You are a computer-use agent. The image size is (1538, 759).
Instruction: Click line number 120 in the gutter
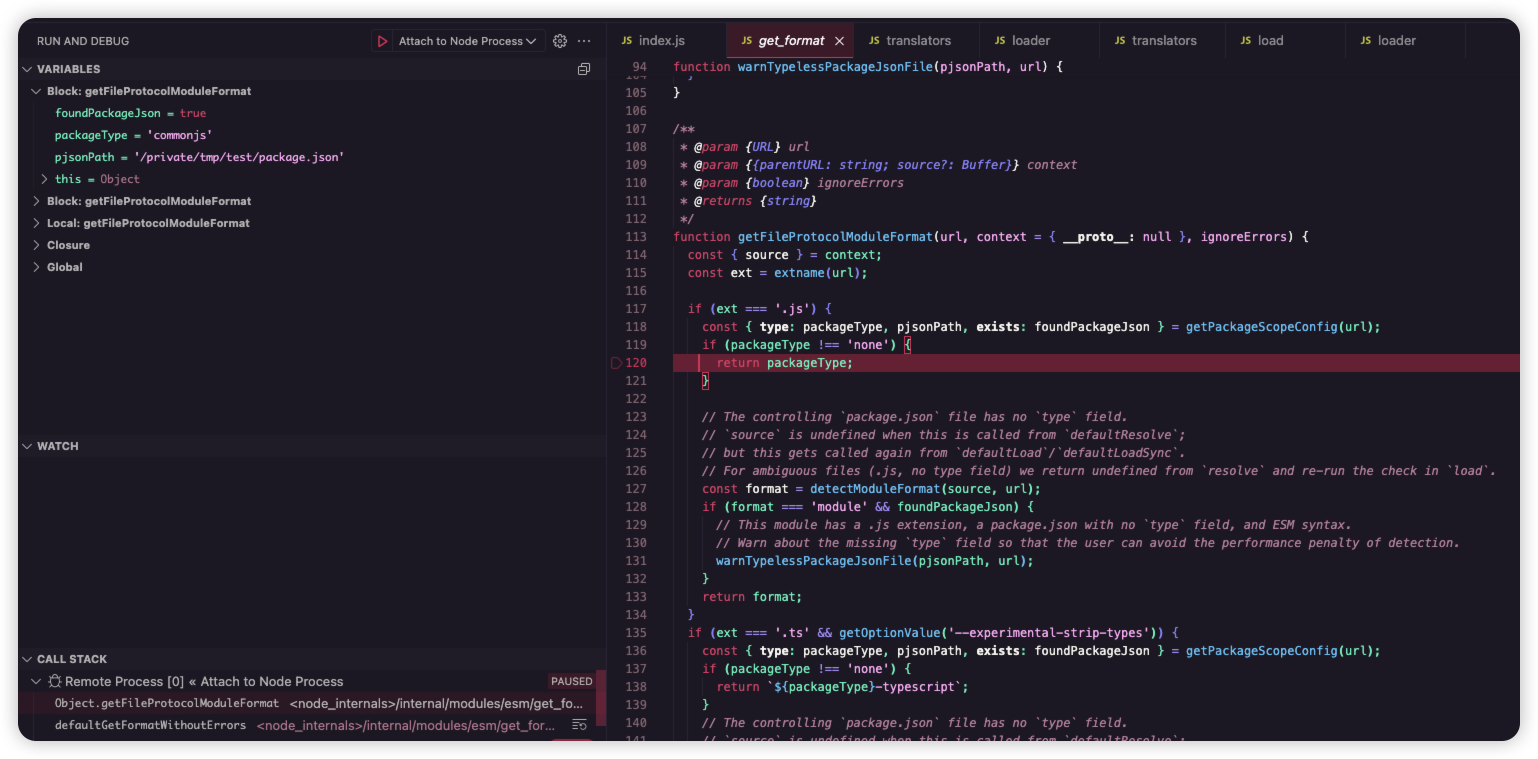636,363
